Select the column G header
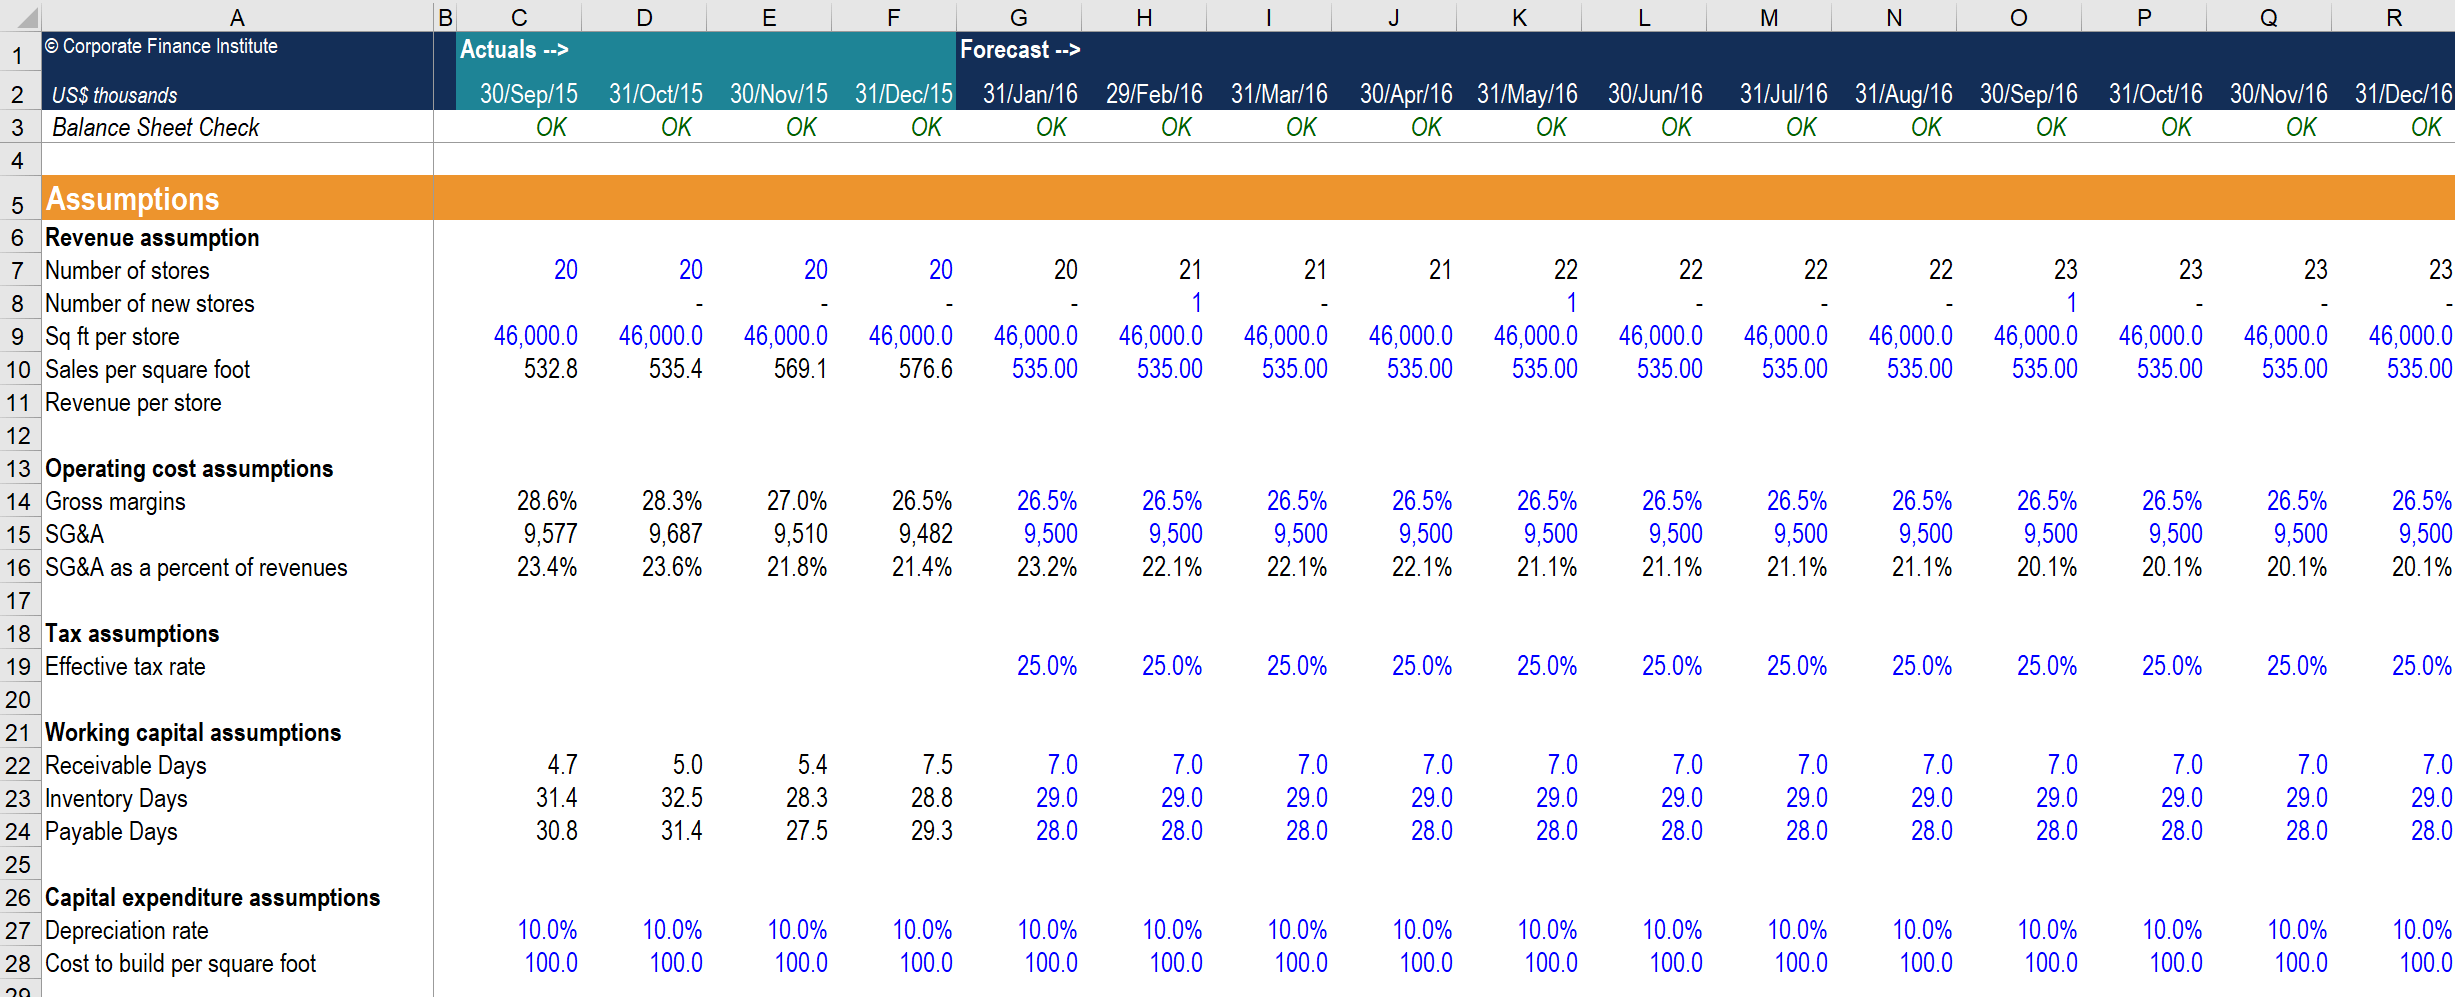 click(x=1018, y=17)
